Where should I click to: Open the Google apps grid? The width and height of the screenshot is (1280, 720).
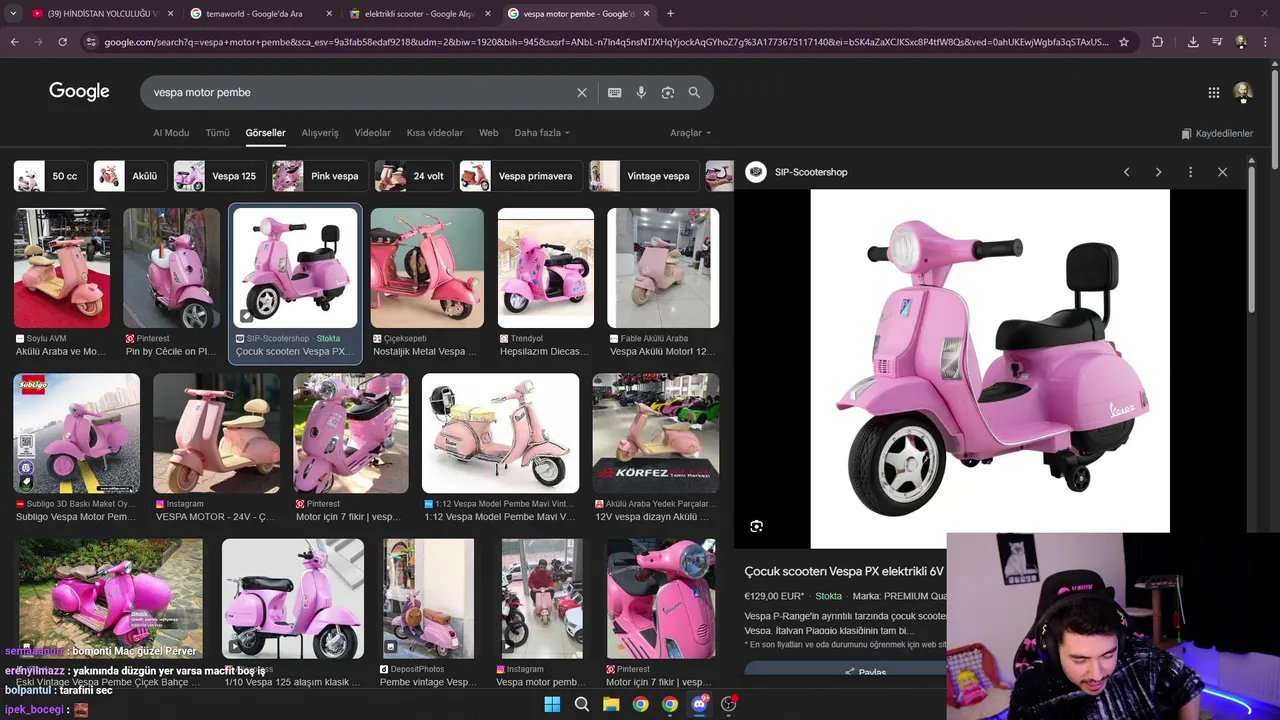click(x=1214, y=92)
